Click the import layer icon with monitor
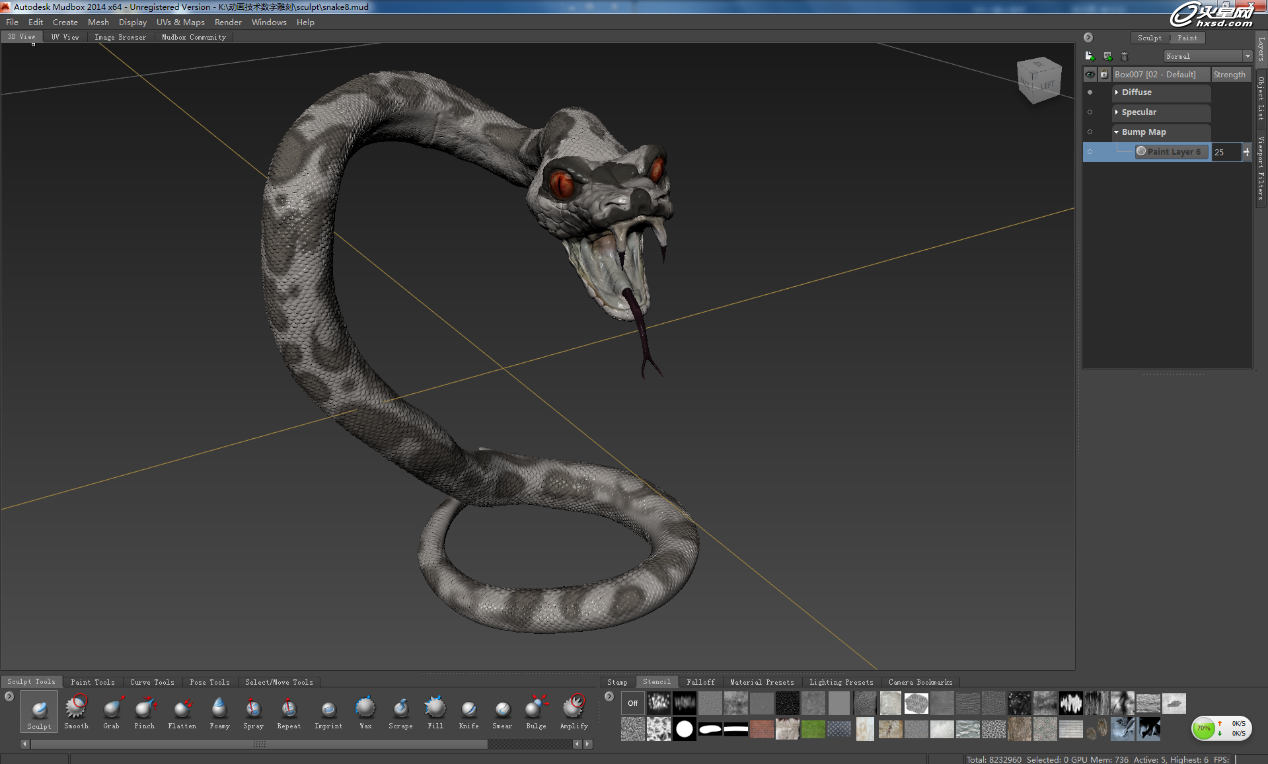The width and height of the screenshot is (1268, 764). point(1107,56)
